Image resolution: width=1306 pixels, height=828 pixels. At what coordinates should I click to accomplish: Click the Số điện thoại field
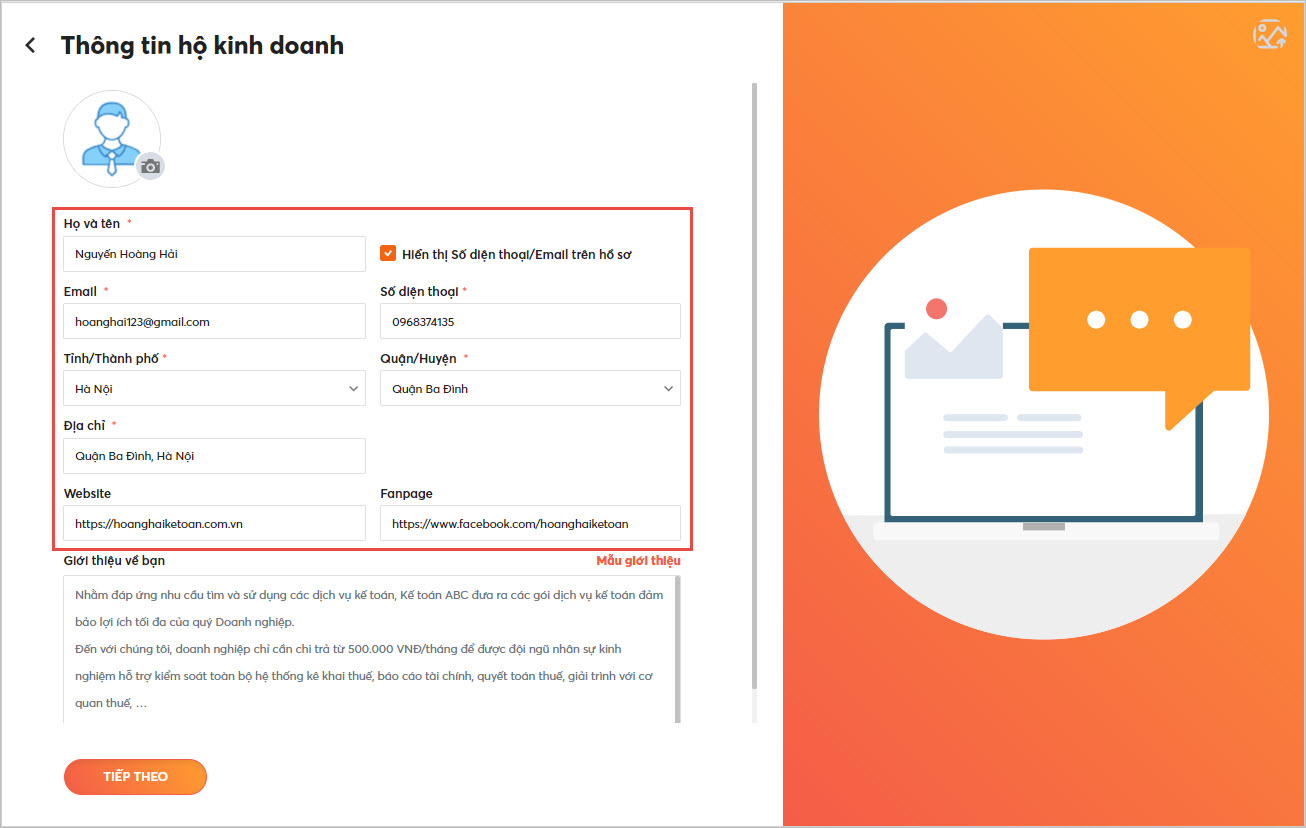pyautogui.click(x=530, y=321)
